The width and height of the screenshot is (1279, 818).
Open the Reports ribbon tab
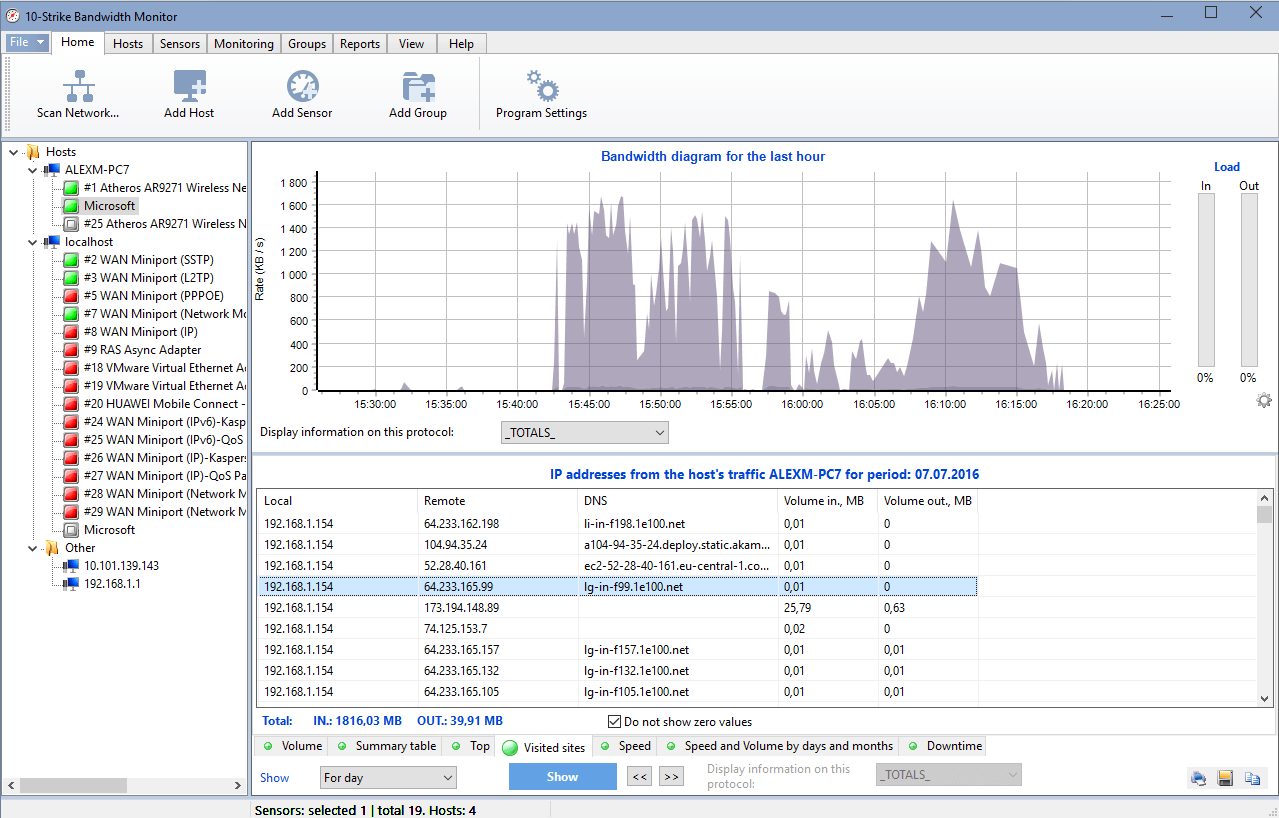(360, 44)
